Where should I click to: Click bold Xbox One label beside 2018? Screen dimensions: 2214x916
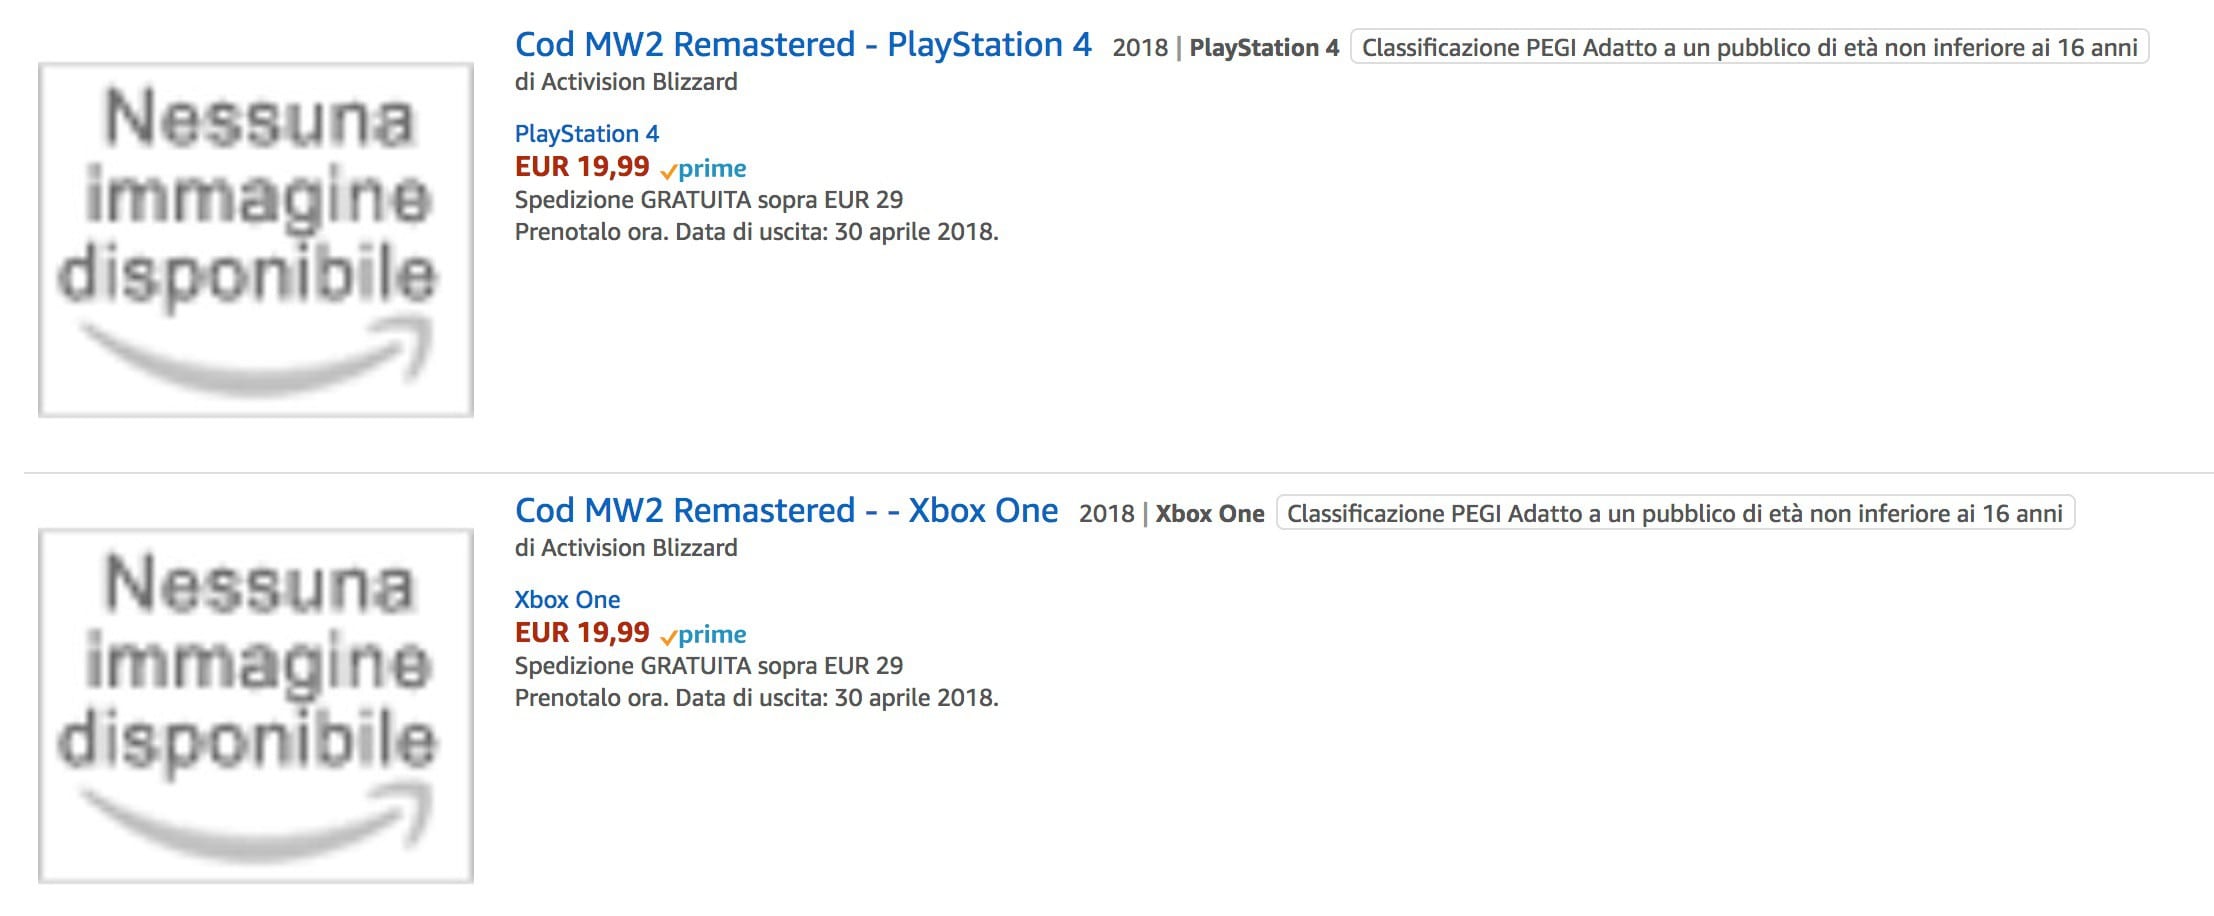[1209, 514]
